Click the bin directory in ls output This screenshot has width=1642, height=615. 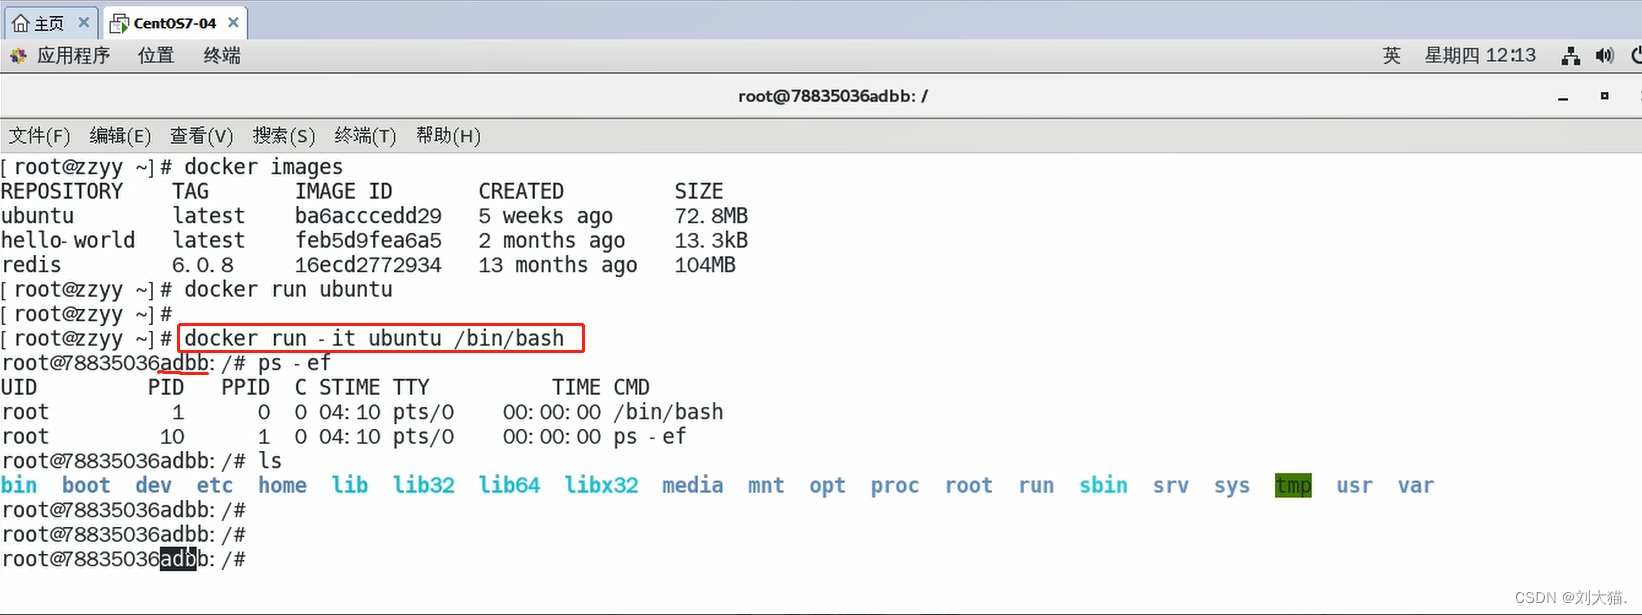point(19,485)
